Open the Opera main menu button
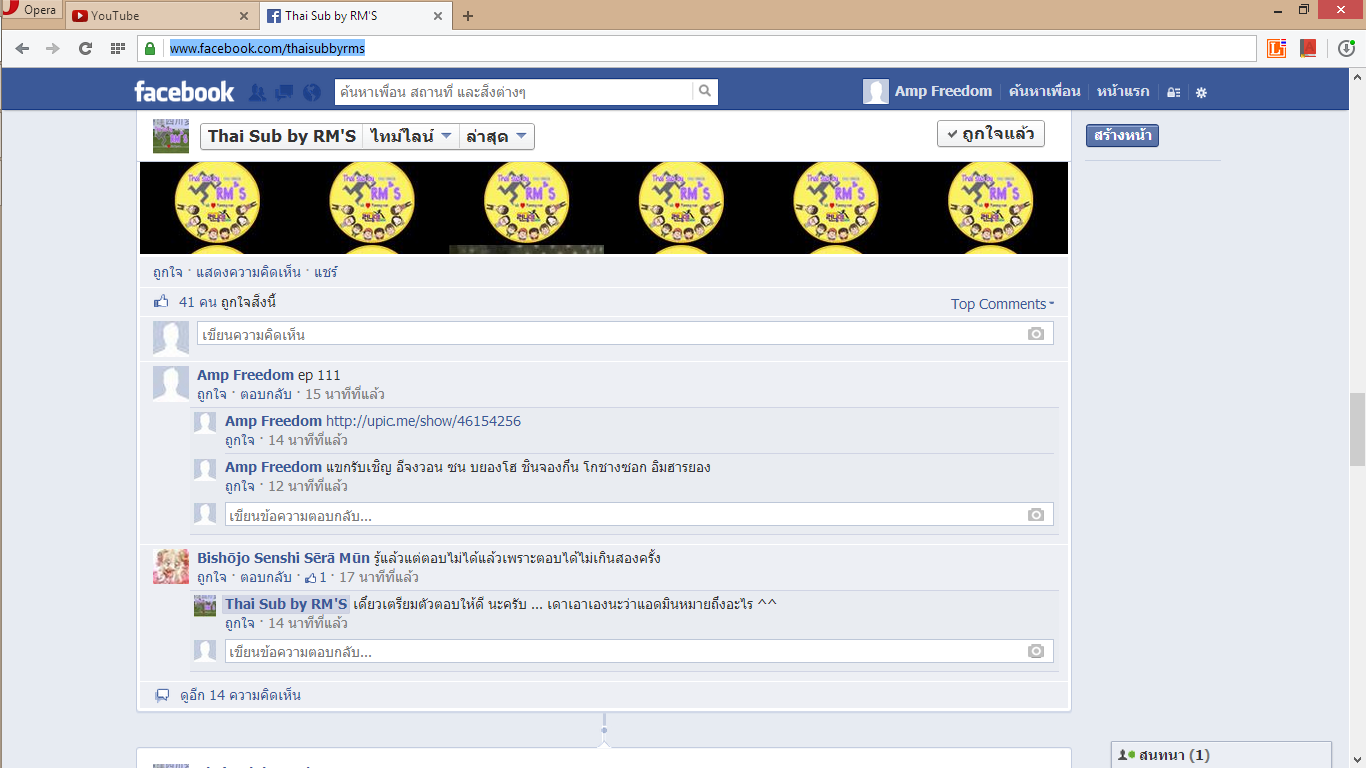 (30, 11)
